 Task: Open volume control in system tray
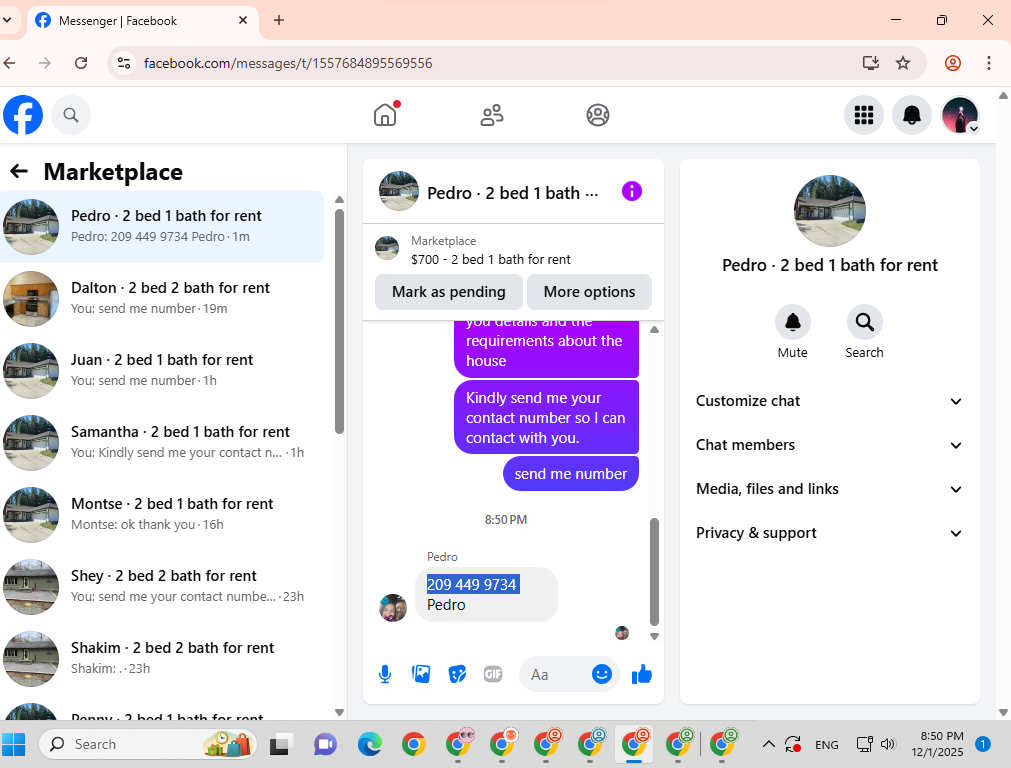coord(888,744)
